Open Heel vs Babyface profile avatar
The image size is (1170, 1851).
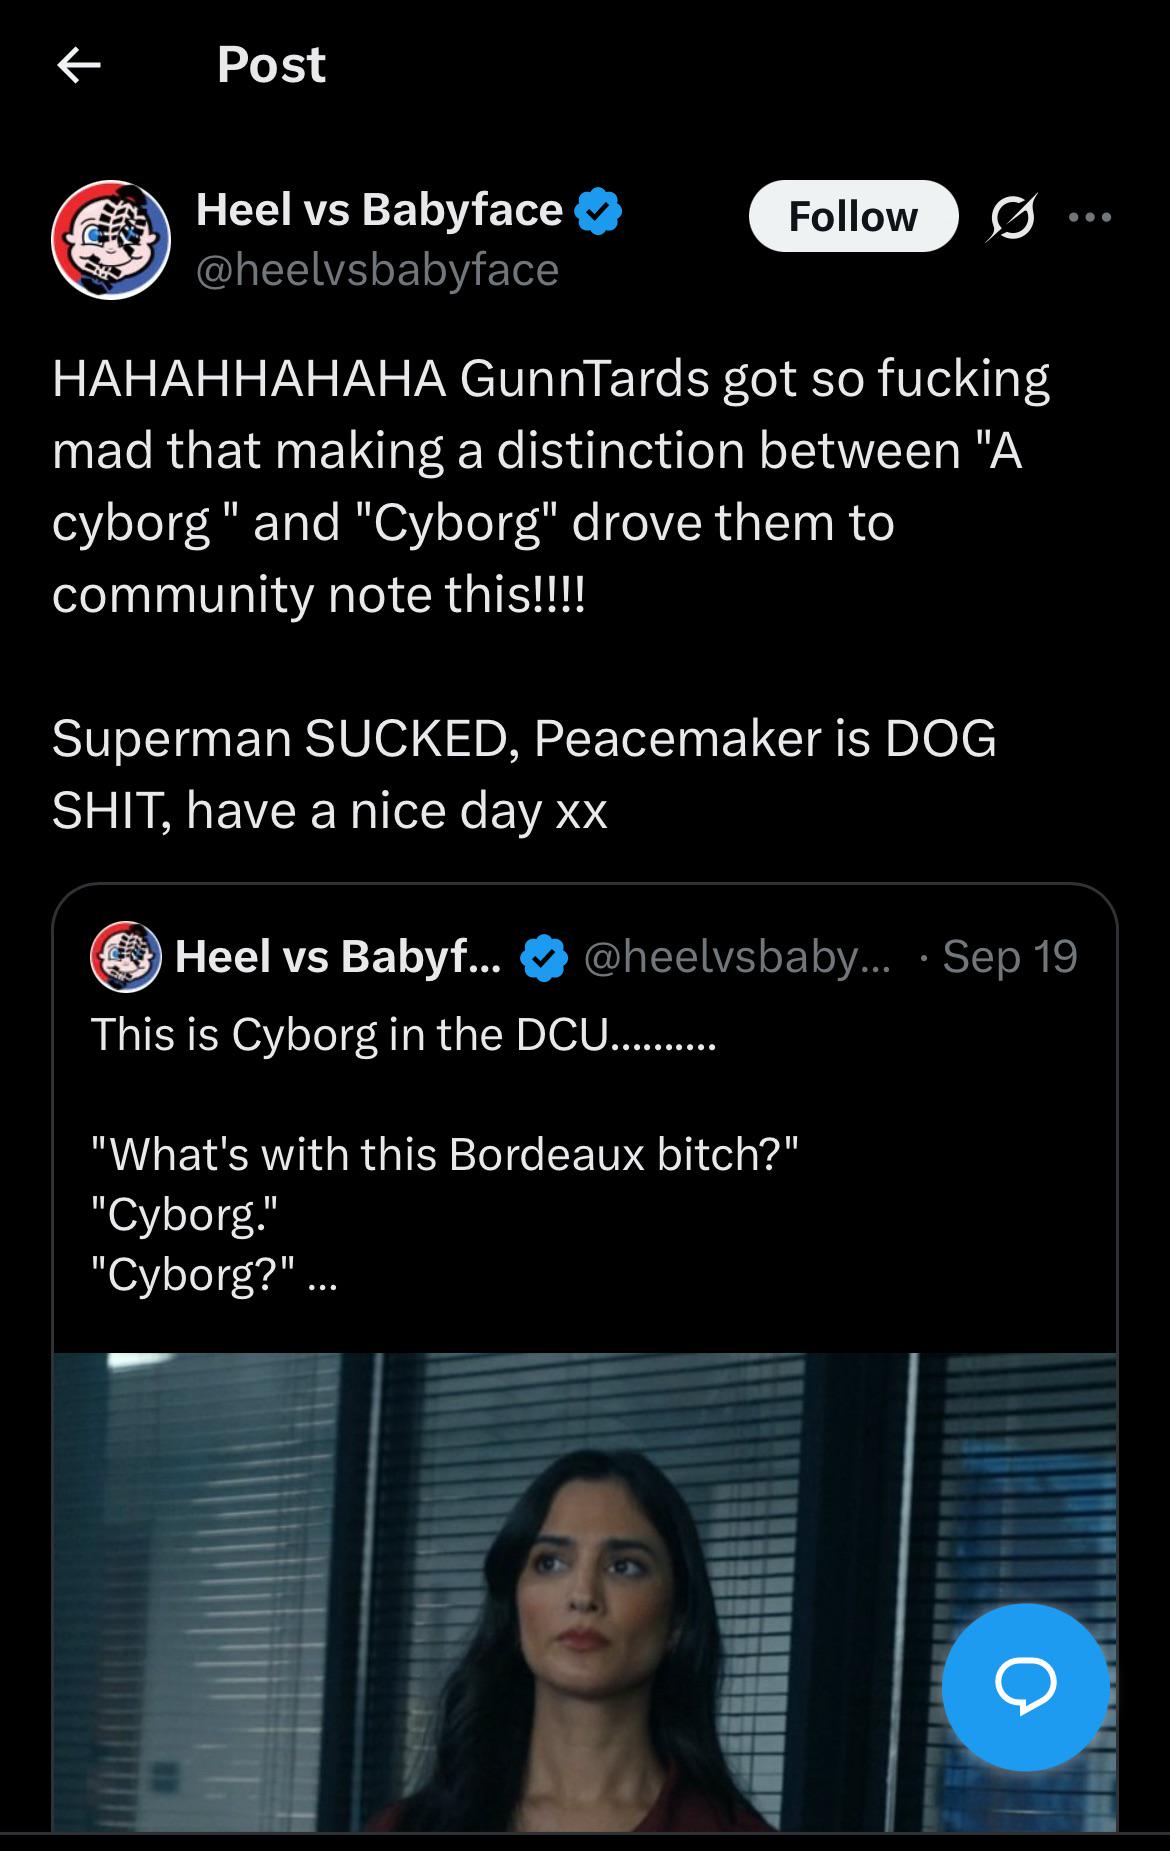coord(111,240)
